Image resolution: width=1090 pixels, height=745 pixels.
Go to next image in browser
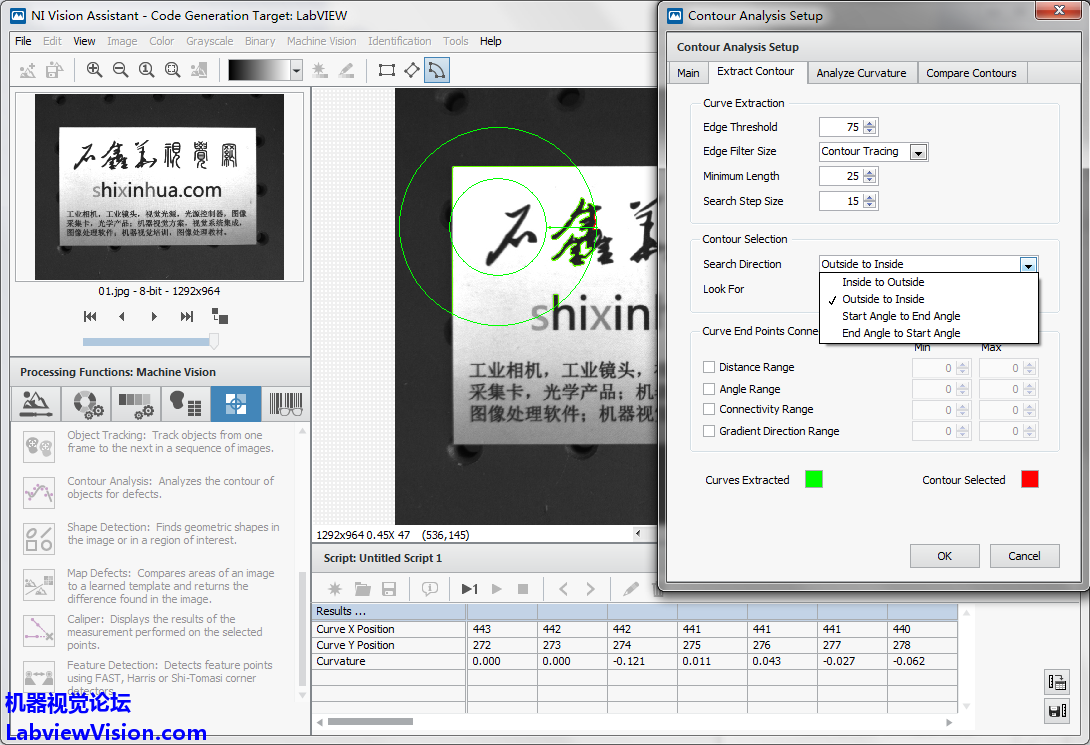pyautogui.click(x=154, y=316)
